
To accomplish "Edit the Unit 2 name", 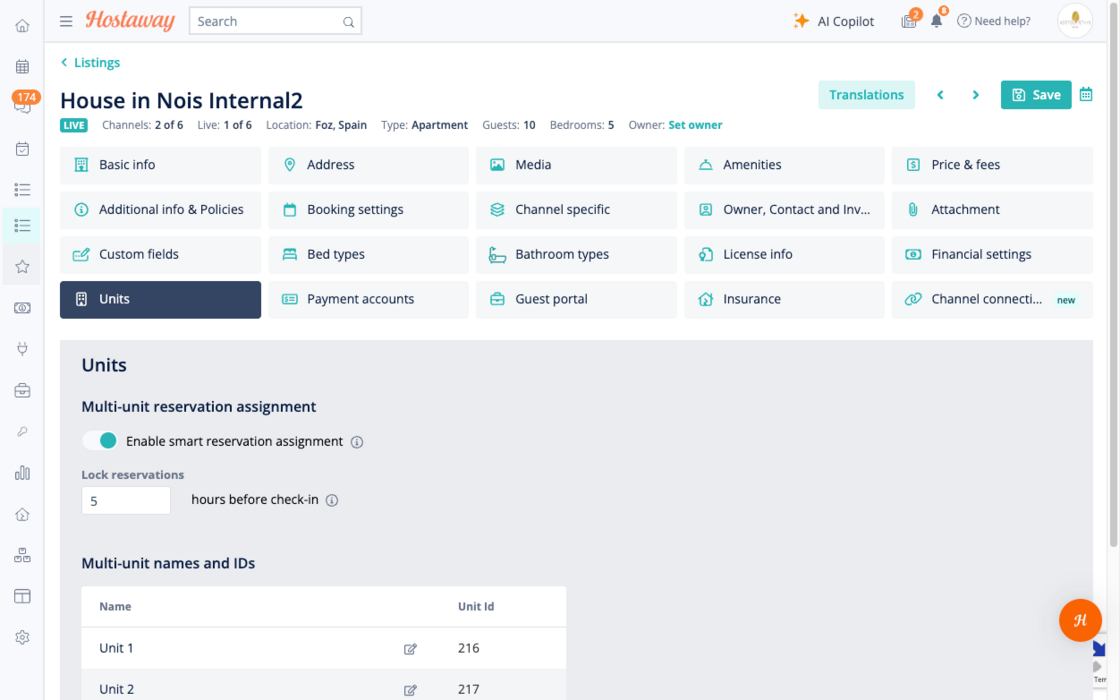I will point(410,690).
